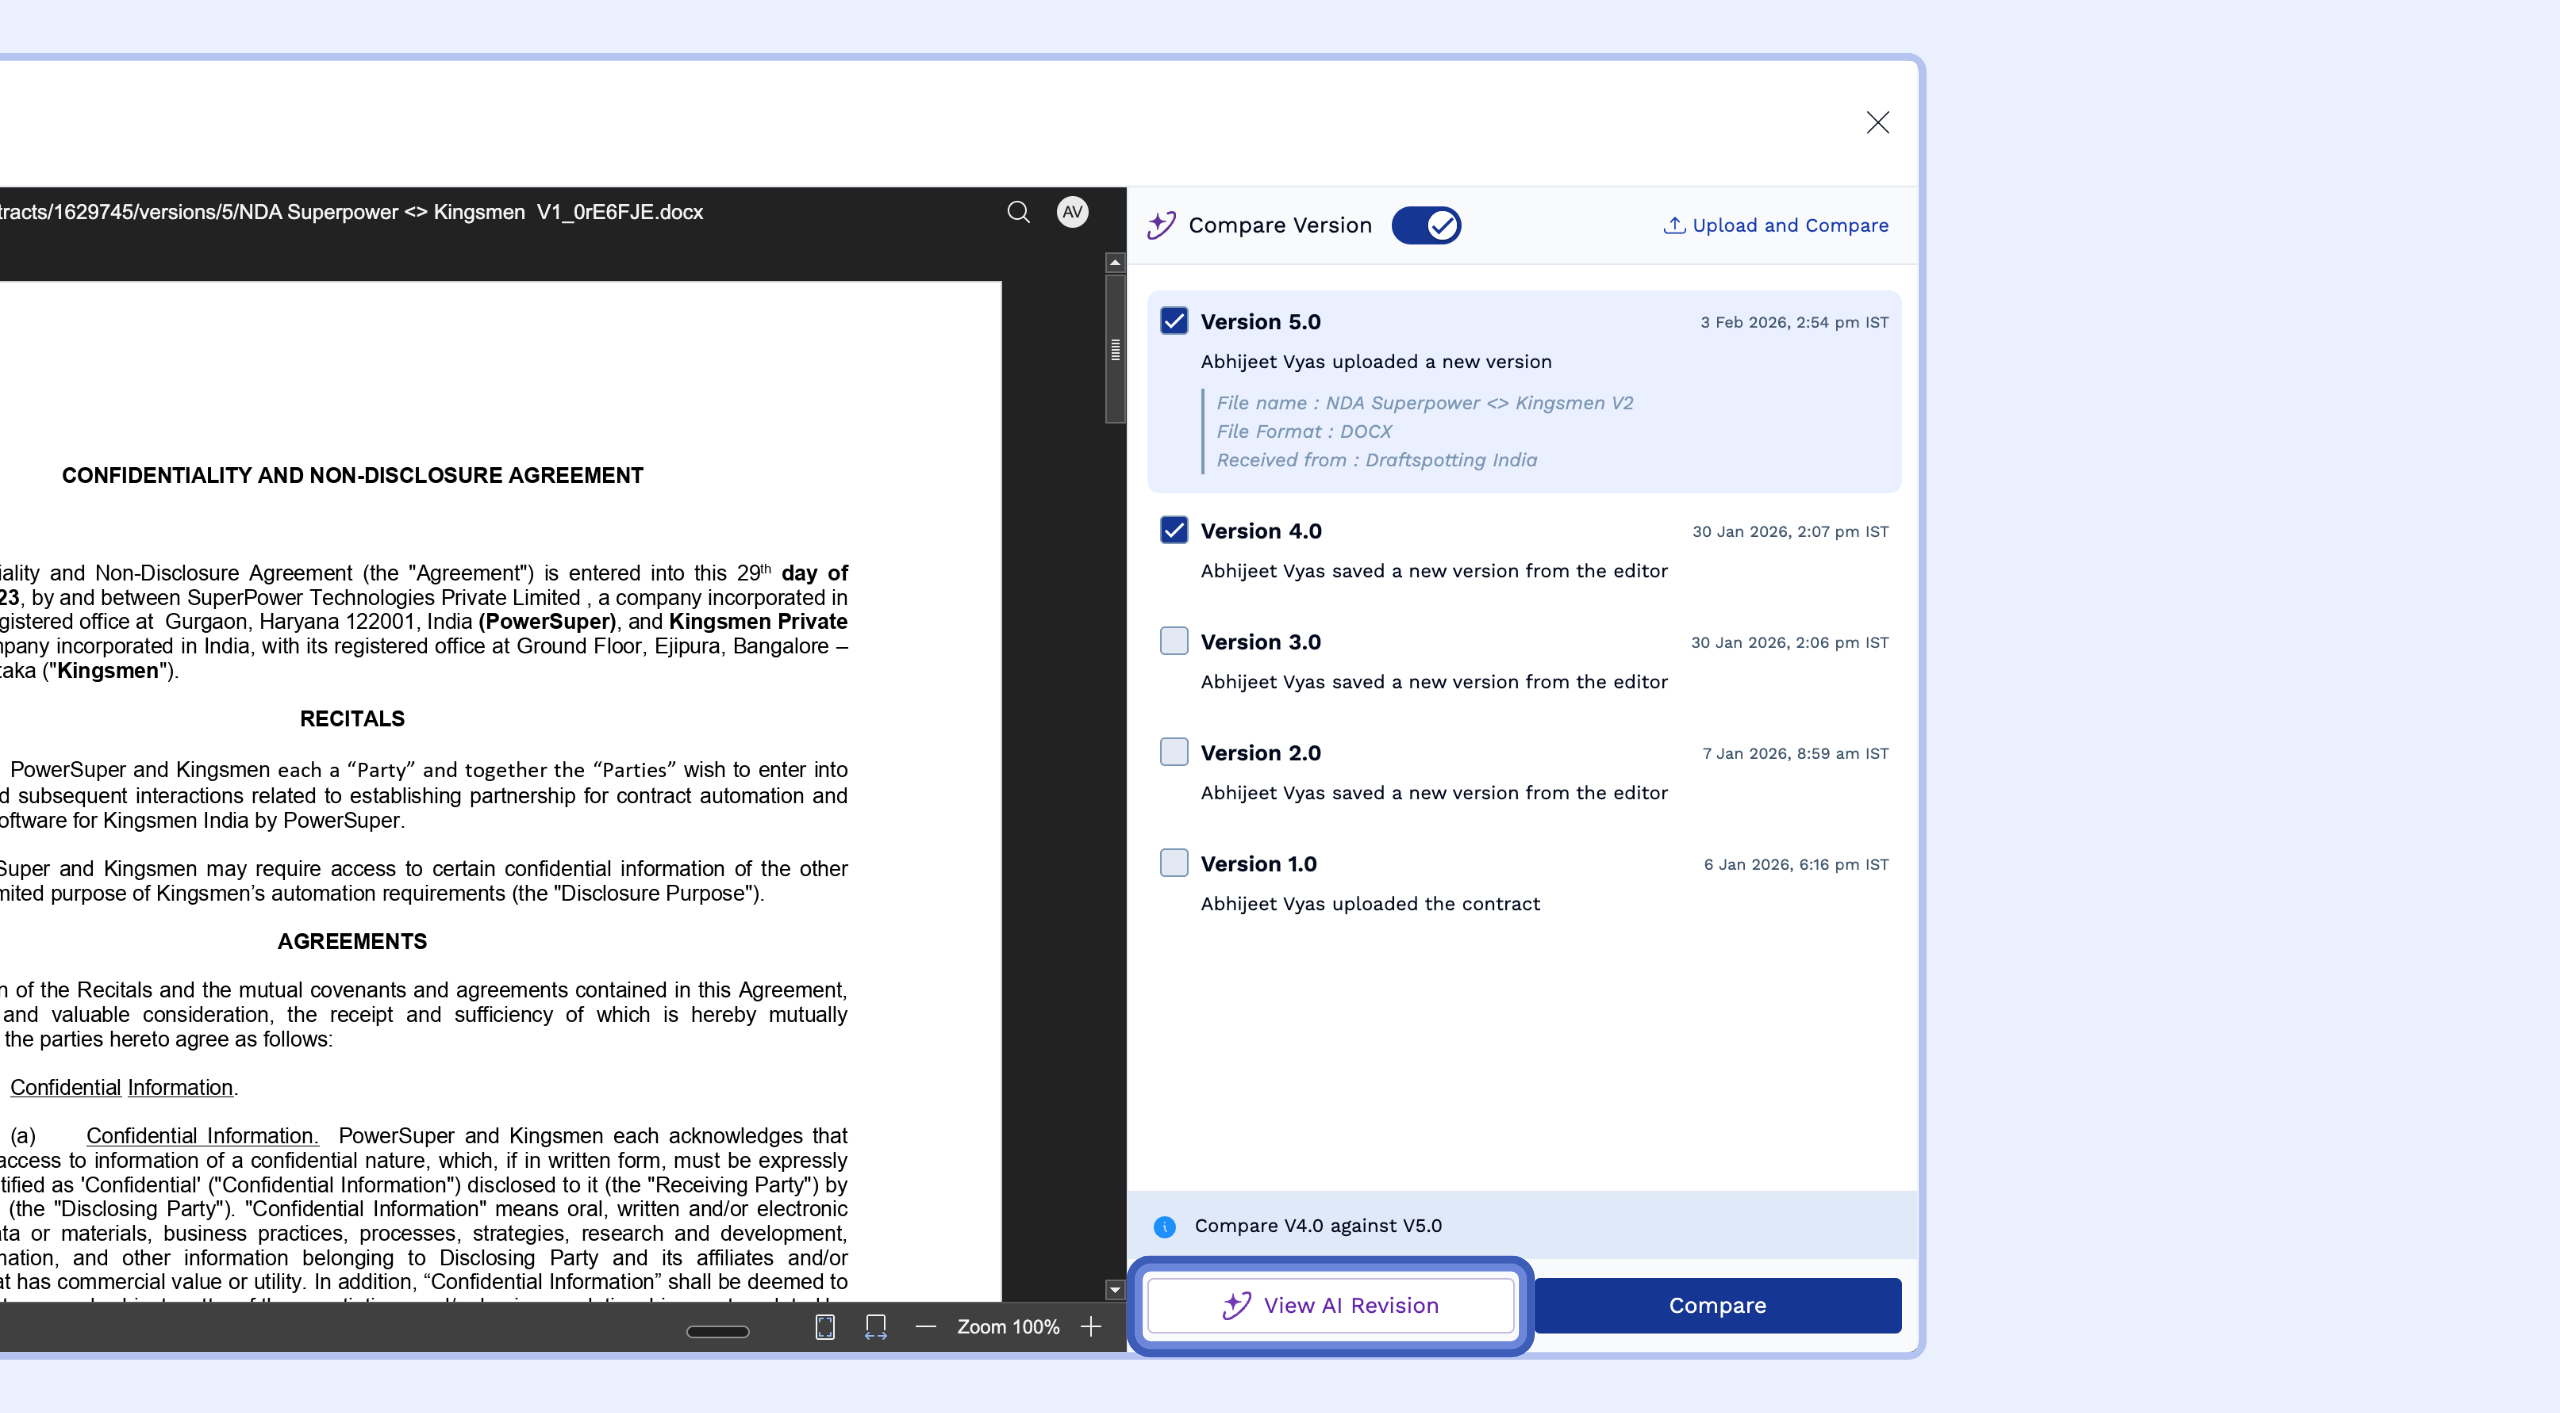Turn off the Compare Version toggle

tap(1426, 225)
